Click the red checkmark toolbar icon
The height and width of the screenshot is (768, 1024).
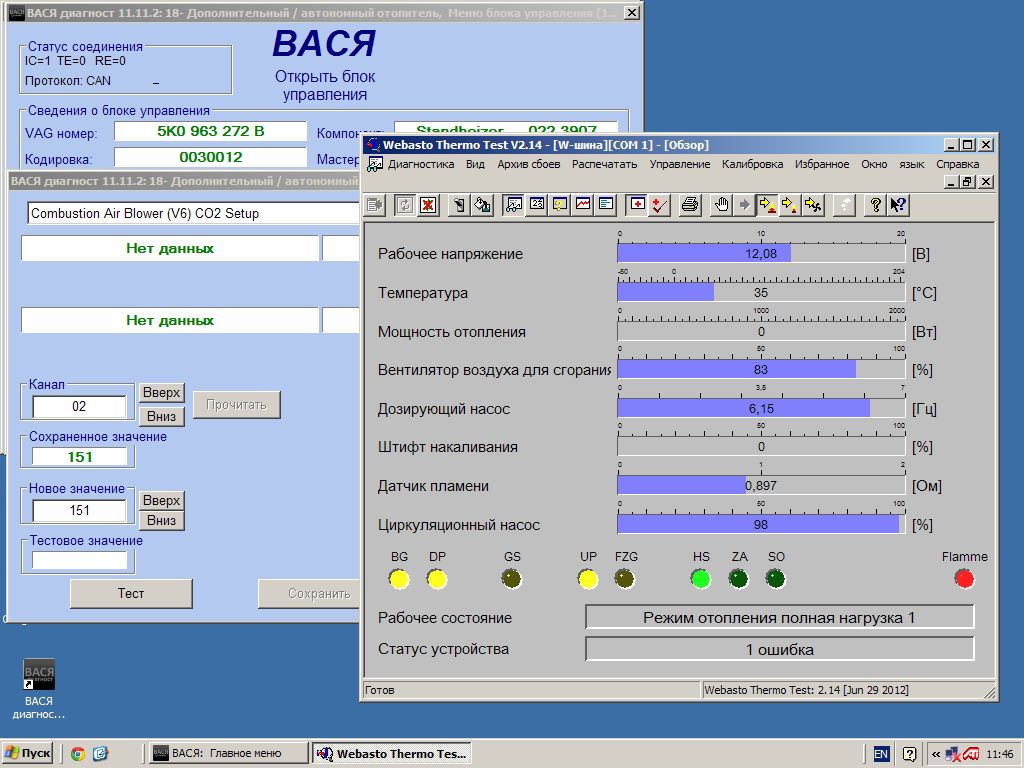point(660,205)
